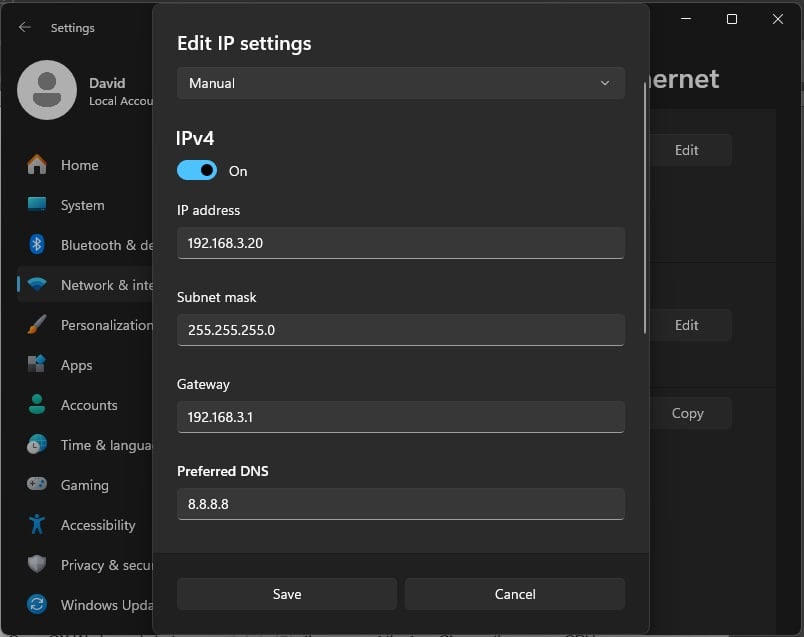Click the David account name
This screenshot has width=804, height=637.
tap(107, 83)
